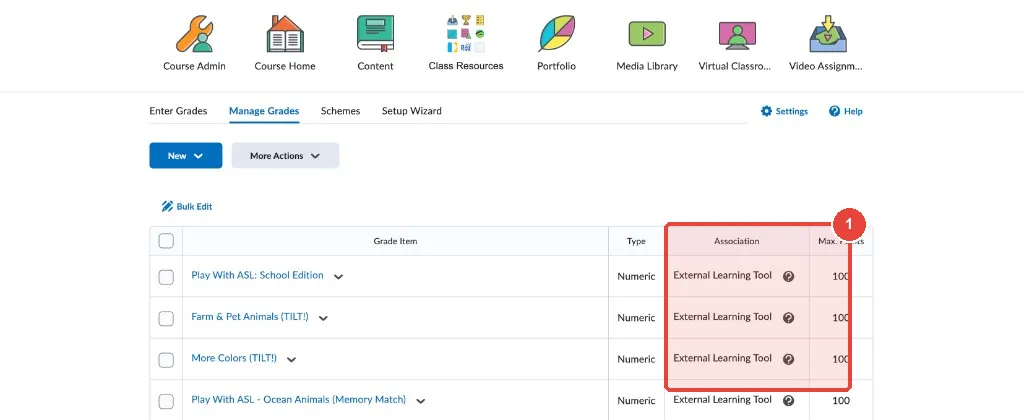
Task: Open the chevron menu for School Edition item
Action: pos(338,276)
